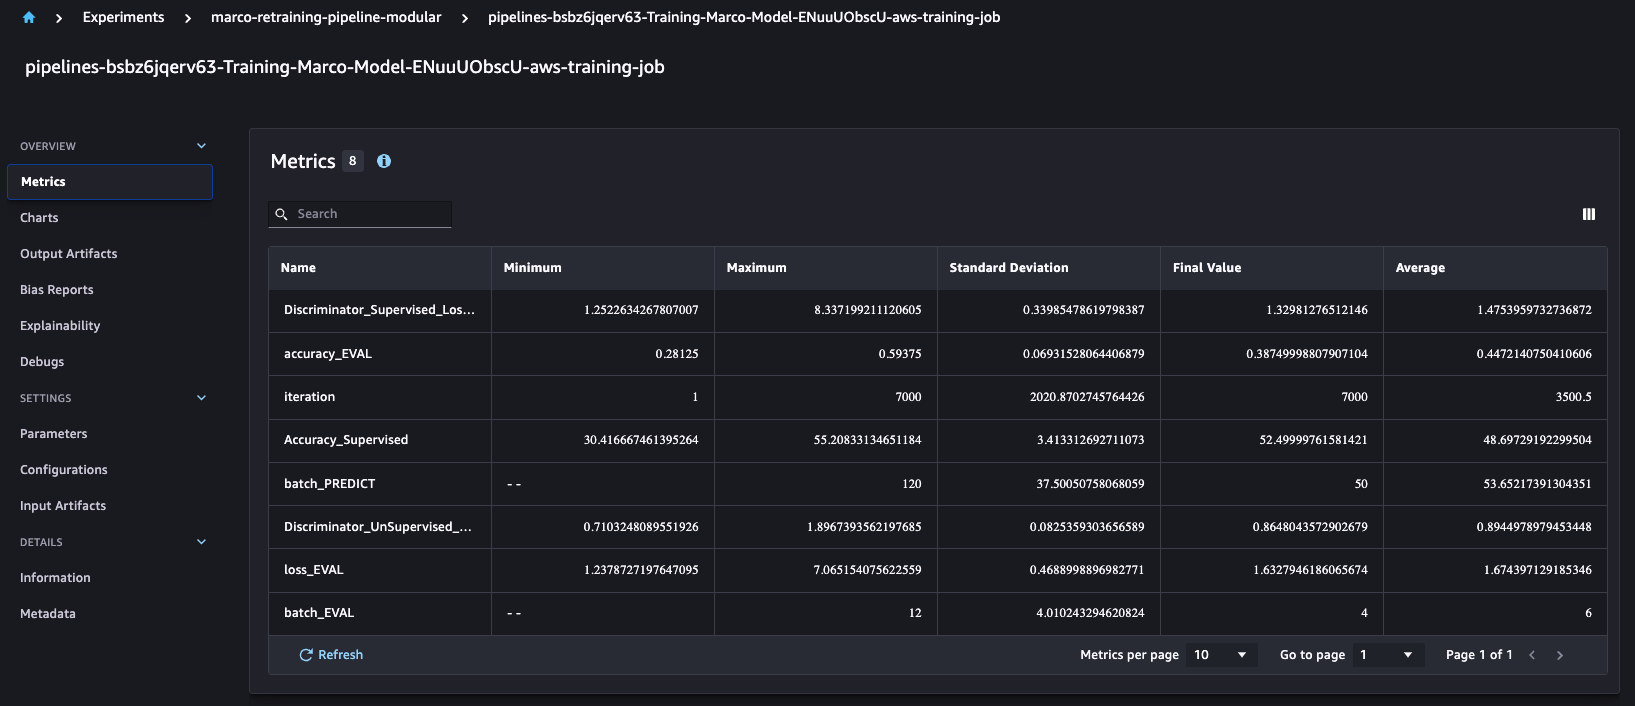Collapse the Details section
The width and height of the screenshot is (1635, 706).
coord(201,542)
